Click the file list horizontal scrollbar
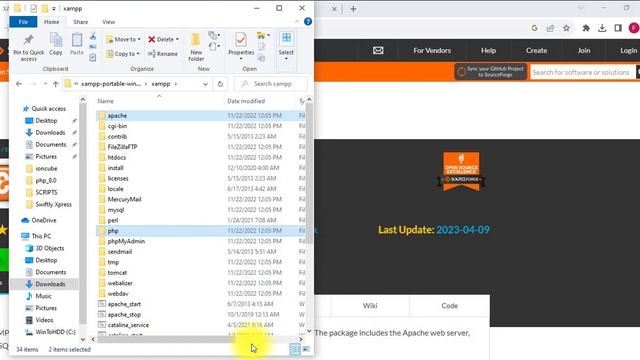The image size is (640, 360). click(x=166, y=339)
